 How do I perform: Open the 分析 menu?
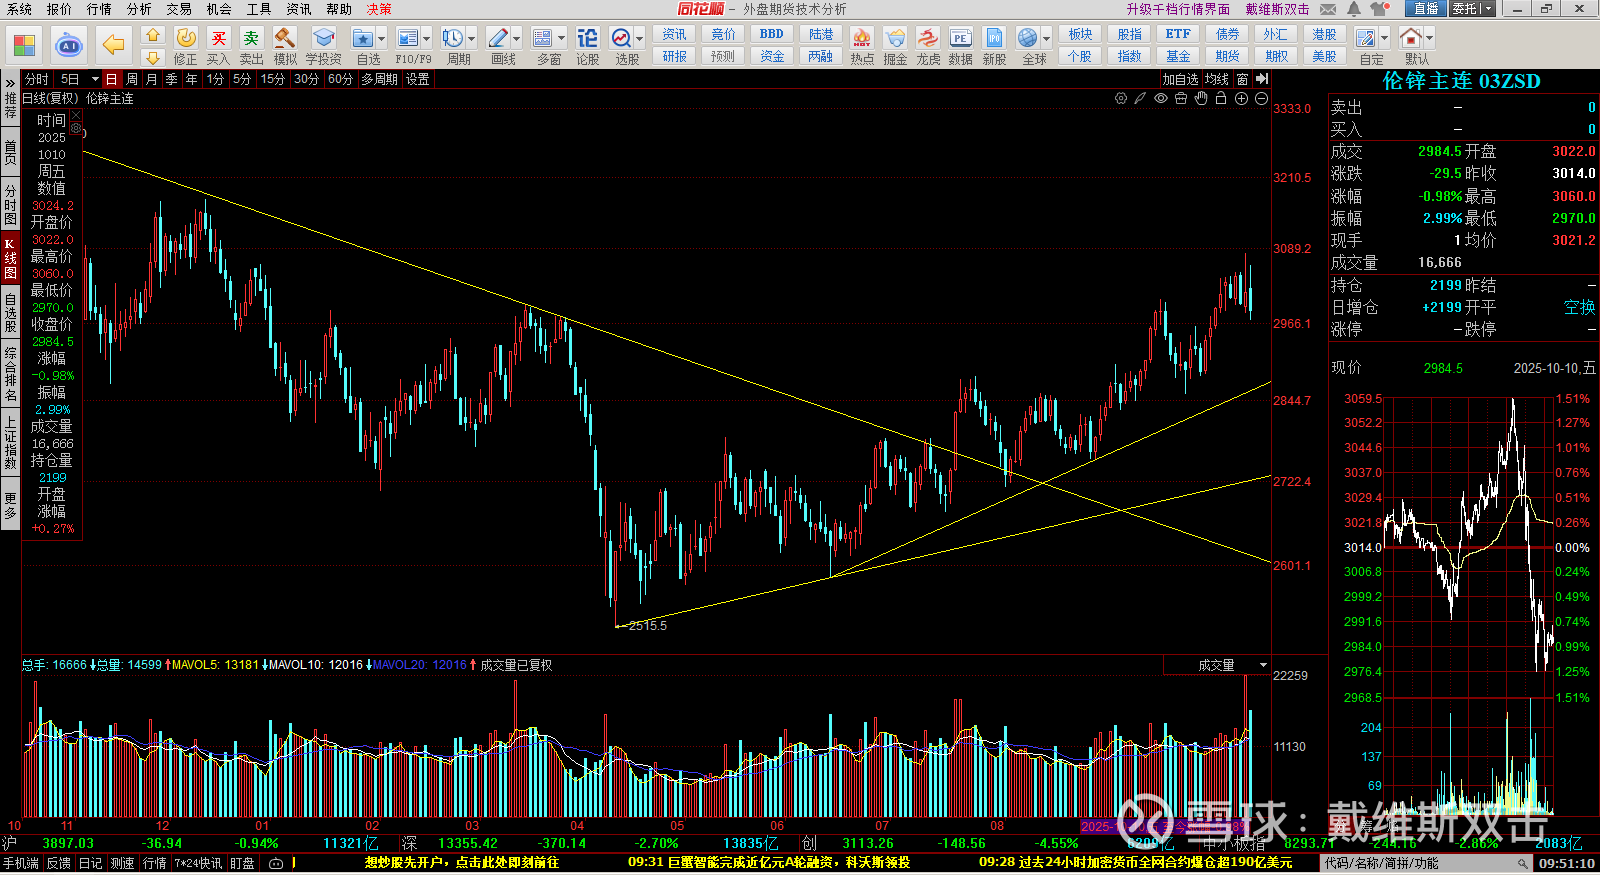tap(139, 9)
